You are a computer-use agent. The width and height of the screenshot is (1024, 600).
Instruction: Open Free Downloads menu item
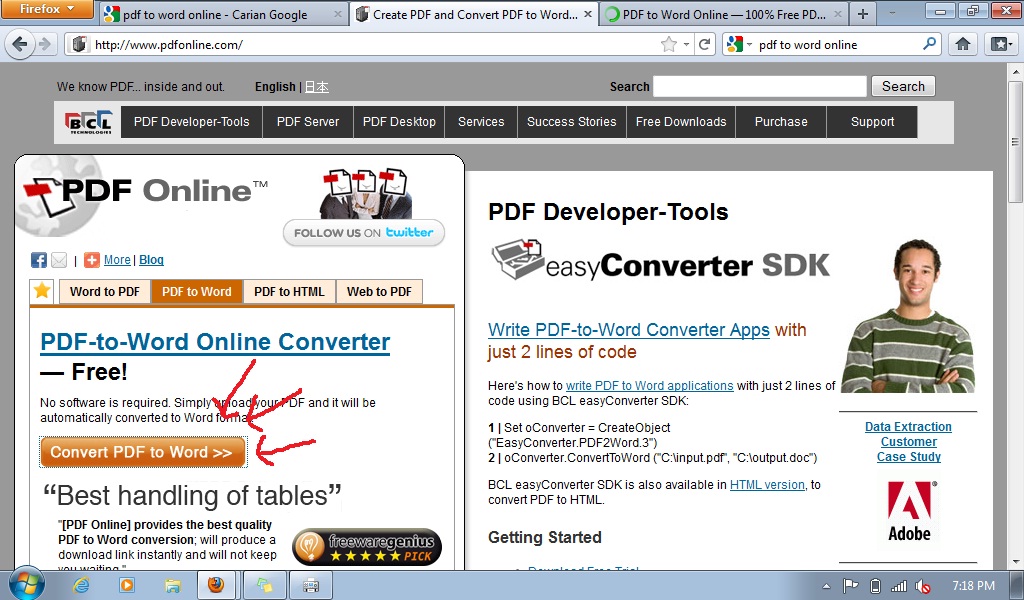point(681,122)
